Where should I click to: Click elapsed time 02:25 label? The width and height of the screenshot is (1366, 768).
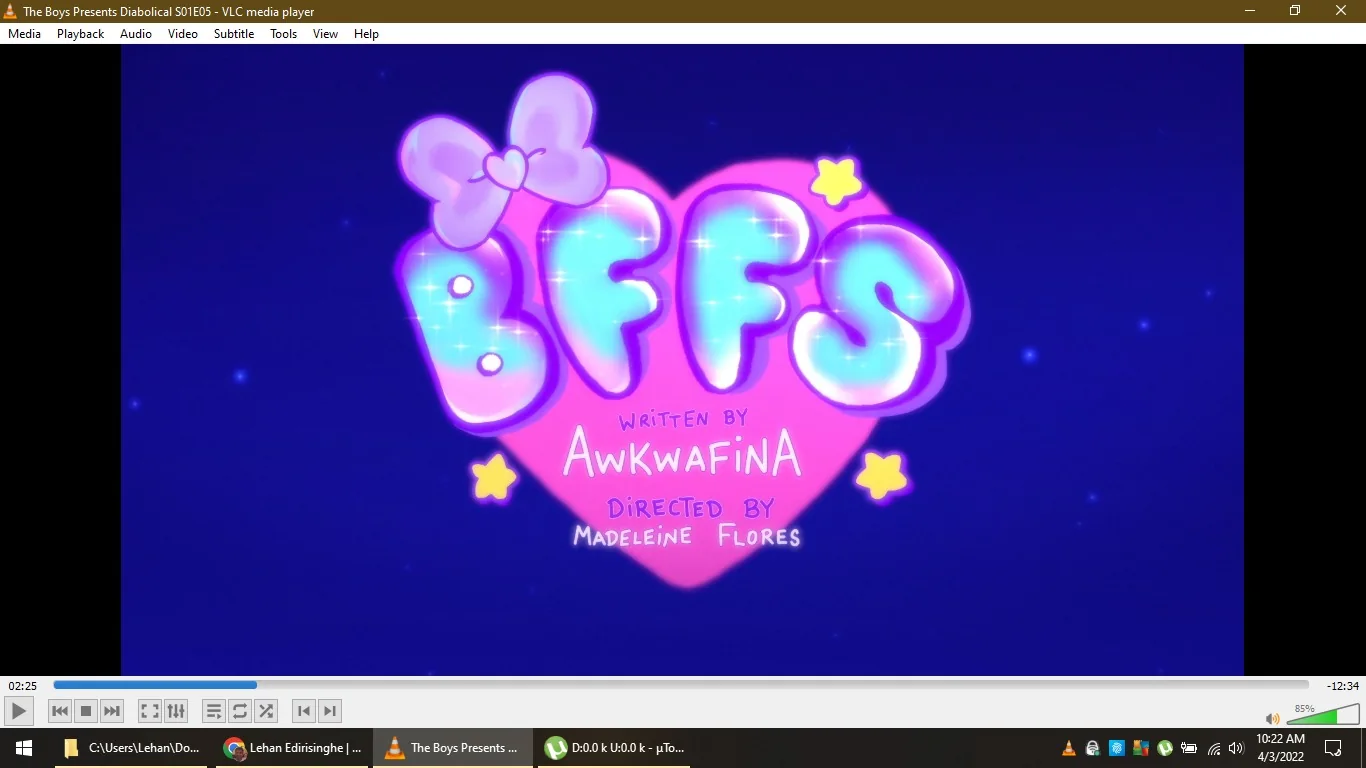coord(23,686)
